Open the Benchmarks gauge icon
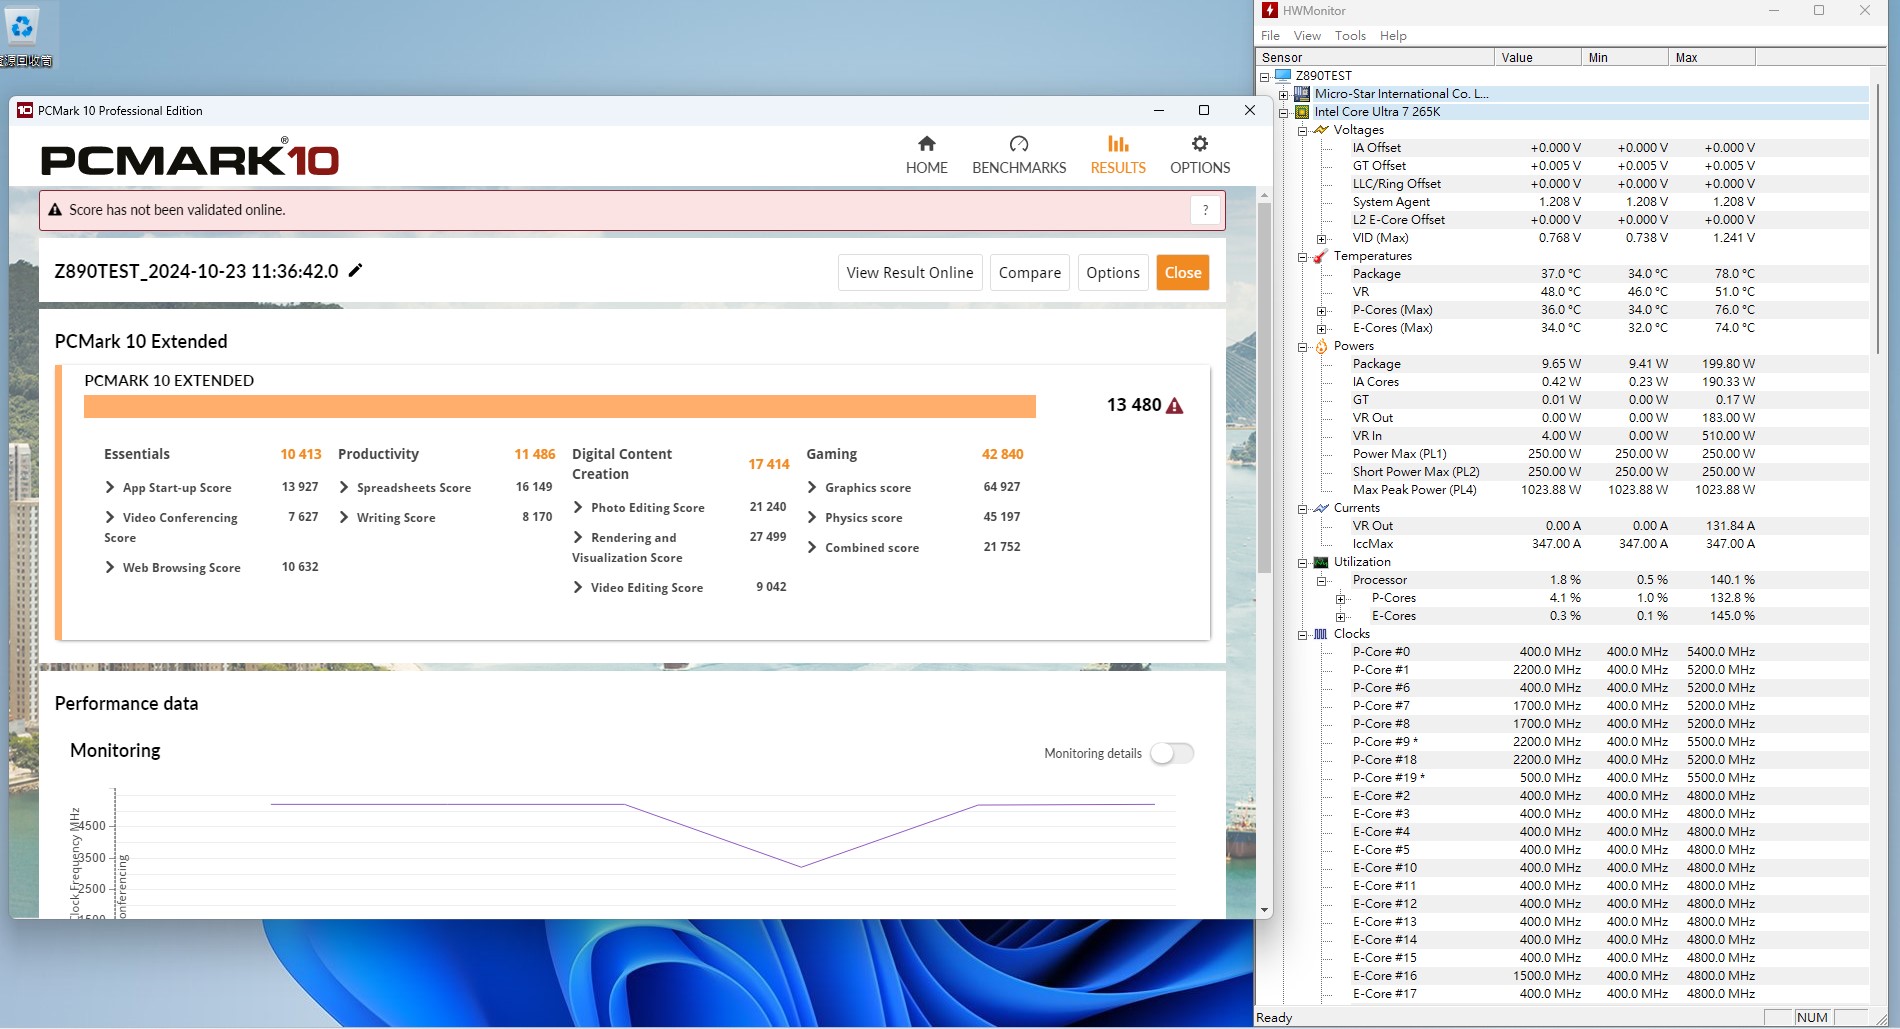The width and height of the screenshot is (1900, 1029). pyautogui.click(x=1018, y=144)
